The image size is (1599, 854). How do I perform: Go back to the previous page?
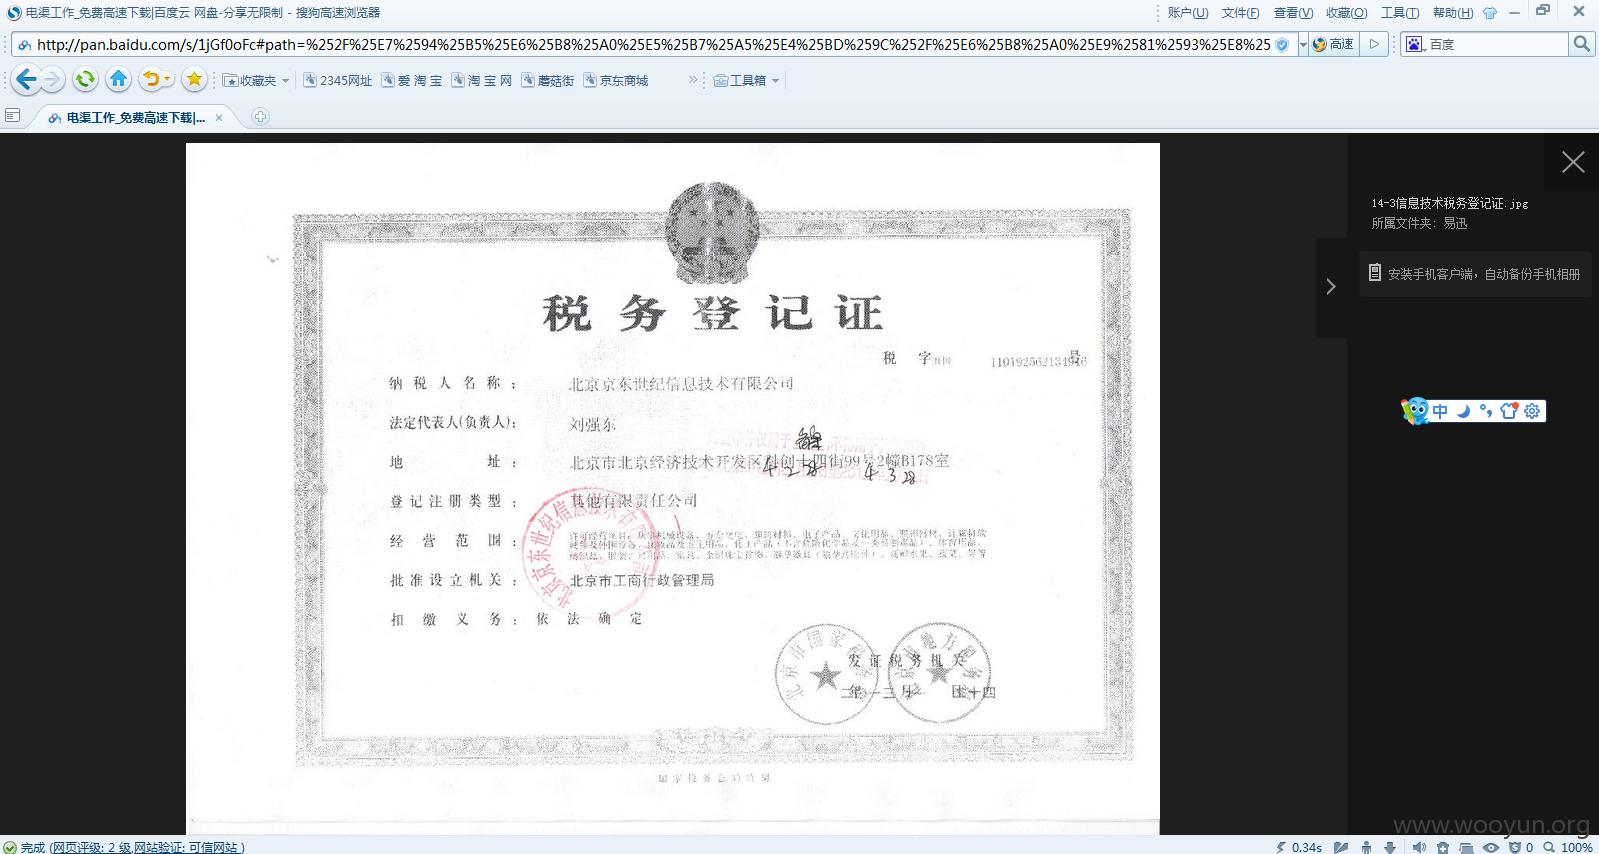[26, 79]
